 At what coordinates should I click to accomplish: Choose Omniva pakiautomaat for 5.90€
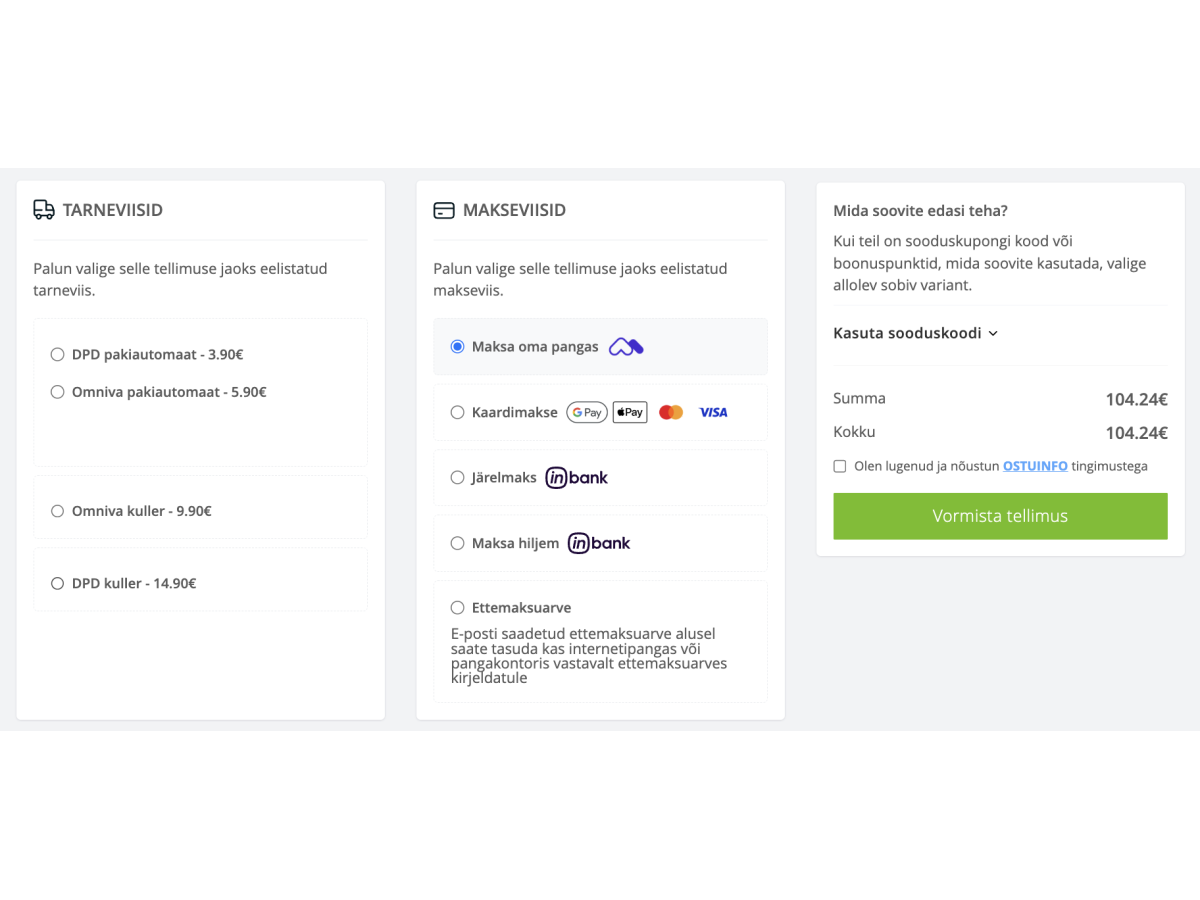coord(58,392)
